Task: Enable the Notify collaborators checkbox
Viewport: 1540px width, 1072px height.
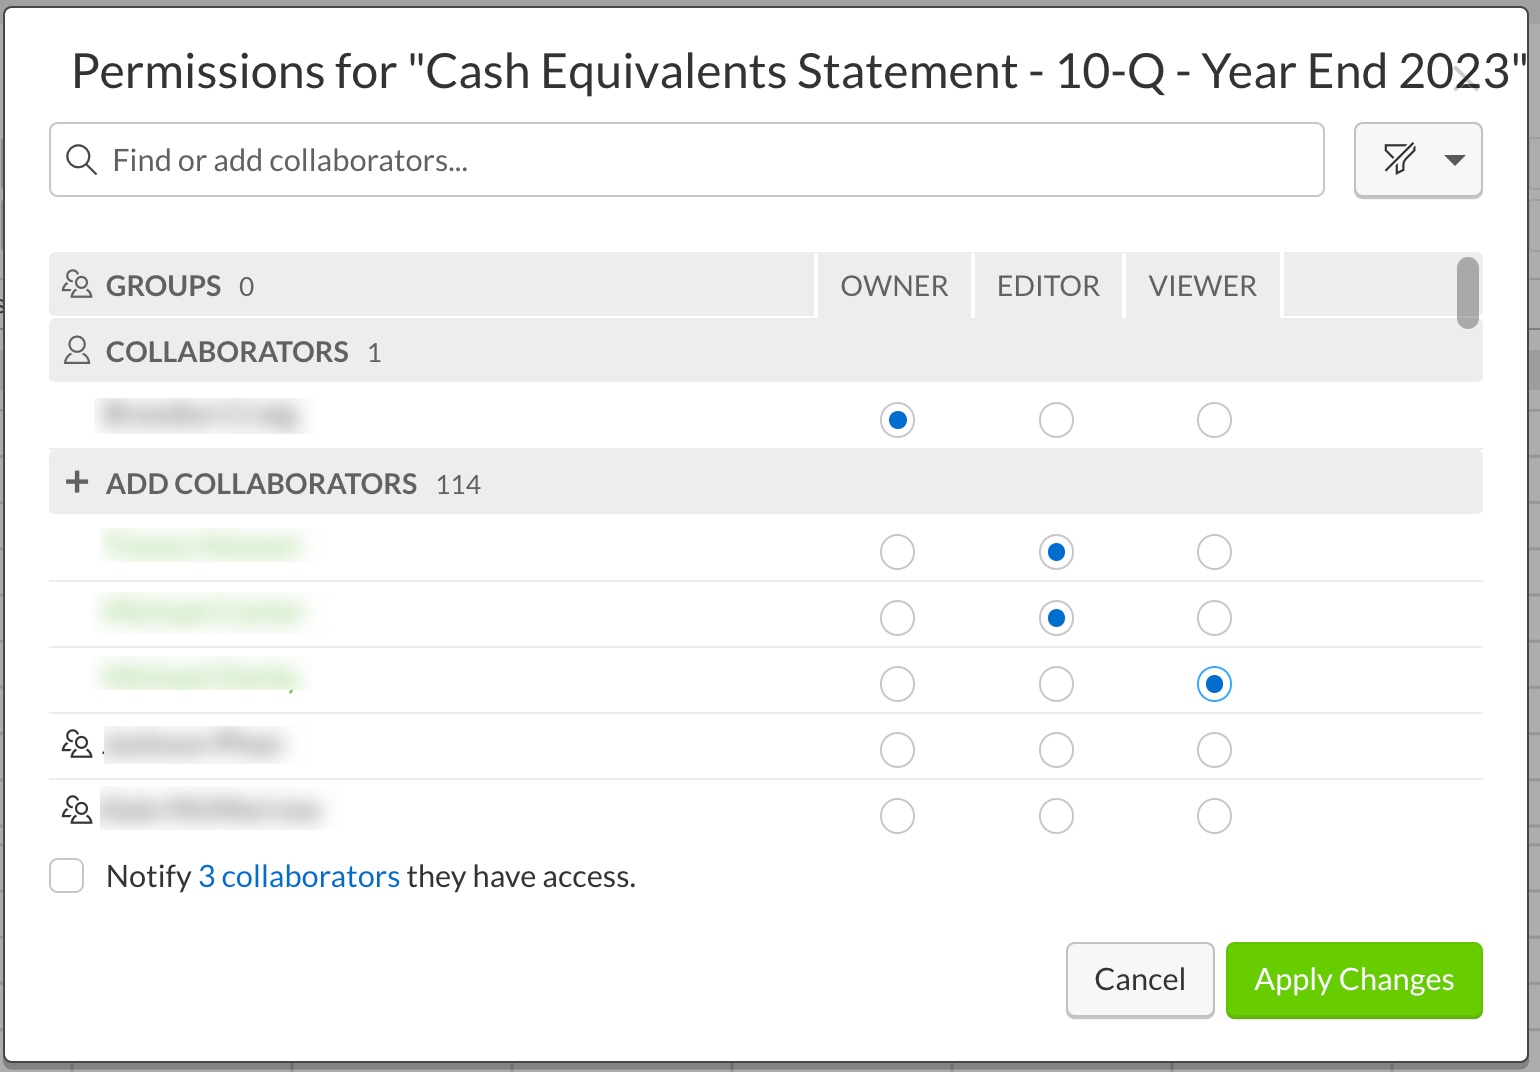Action: pyautogui.click(x=67, y=876)
